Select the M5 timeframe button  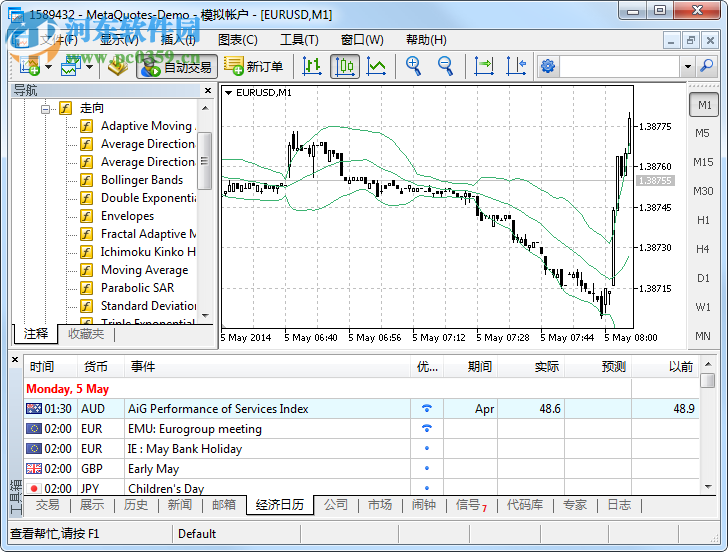pos(702,133)
